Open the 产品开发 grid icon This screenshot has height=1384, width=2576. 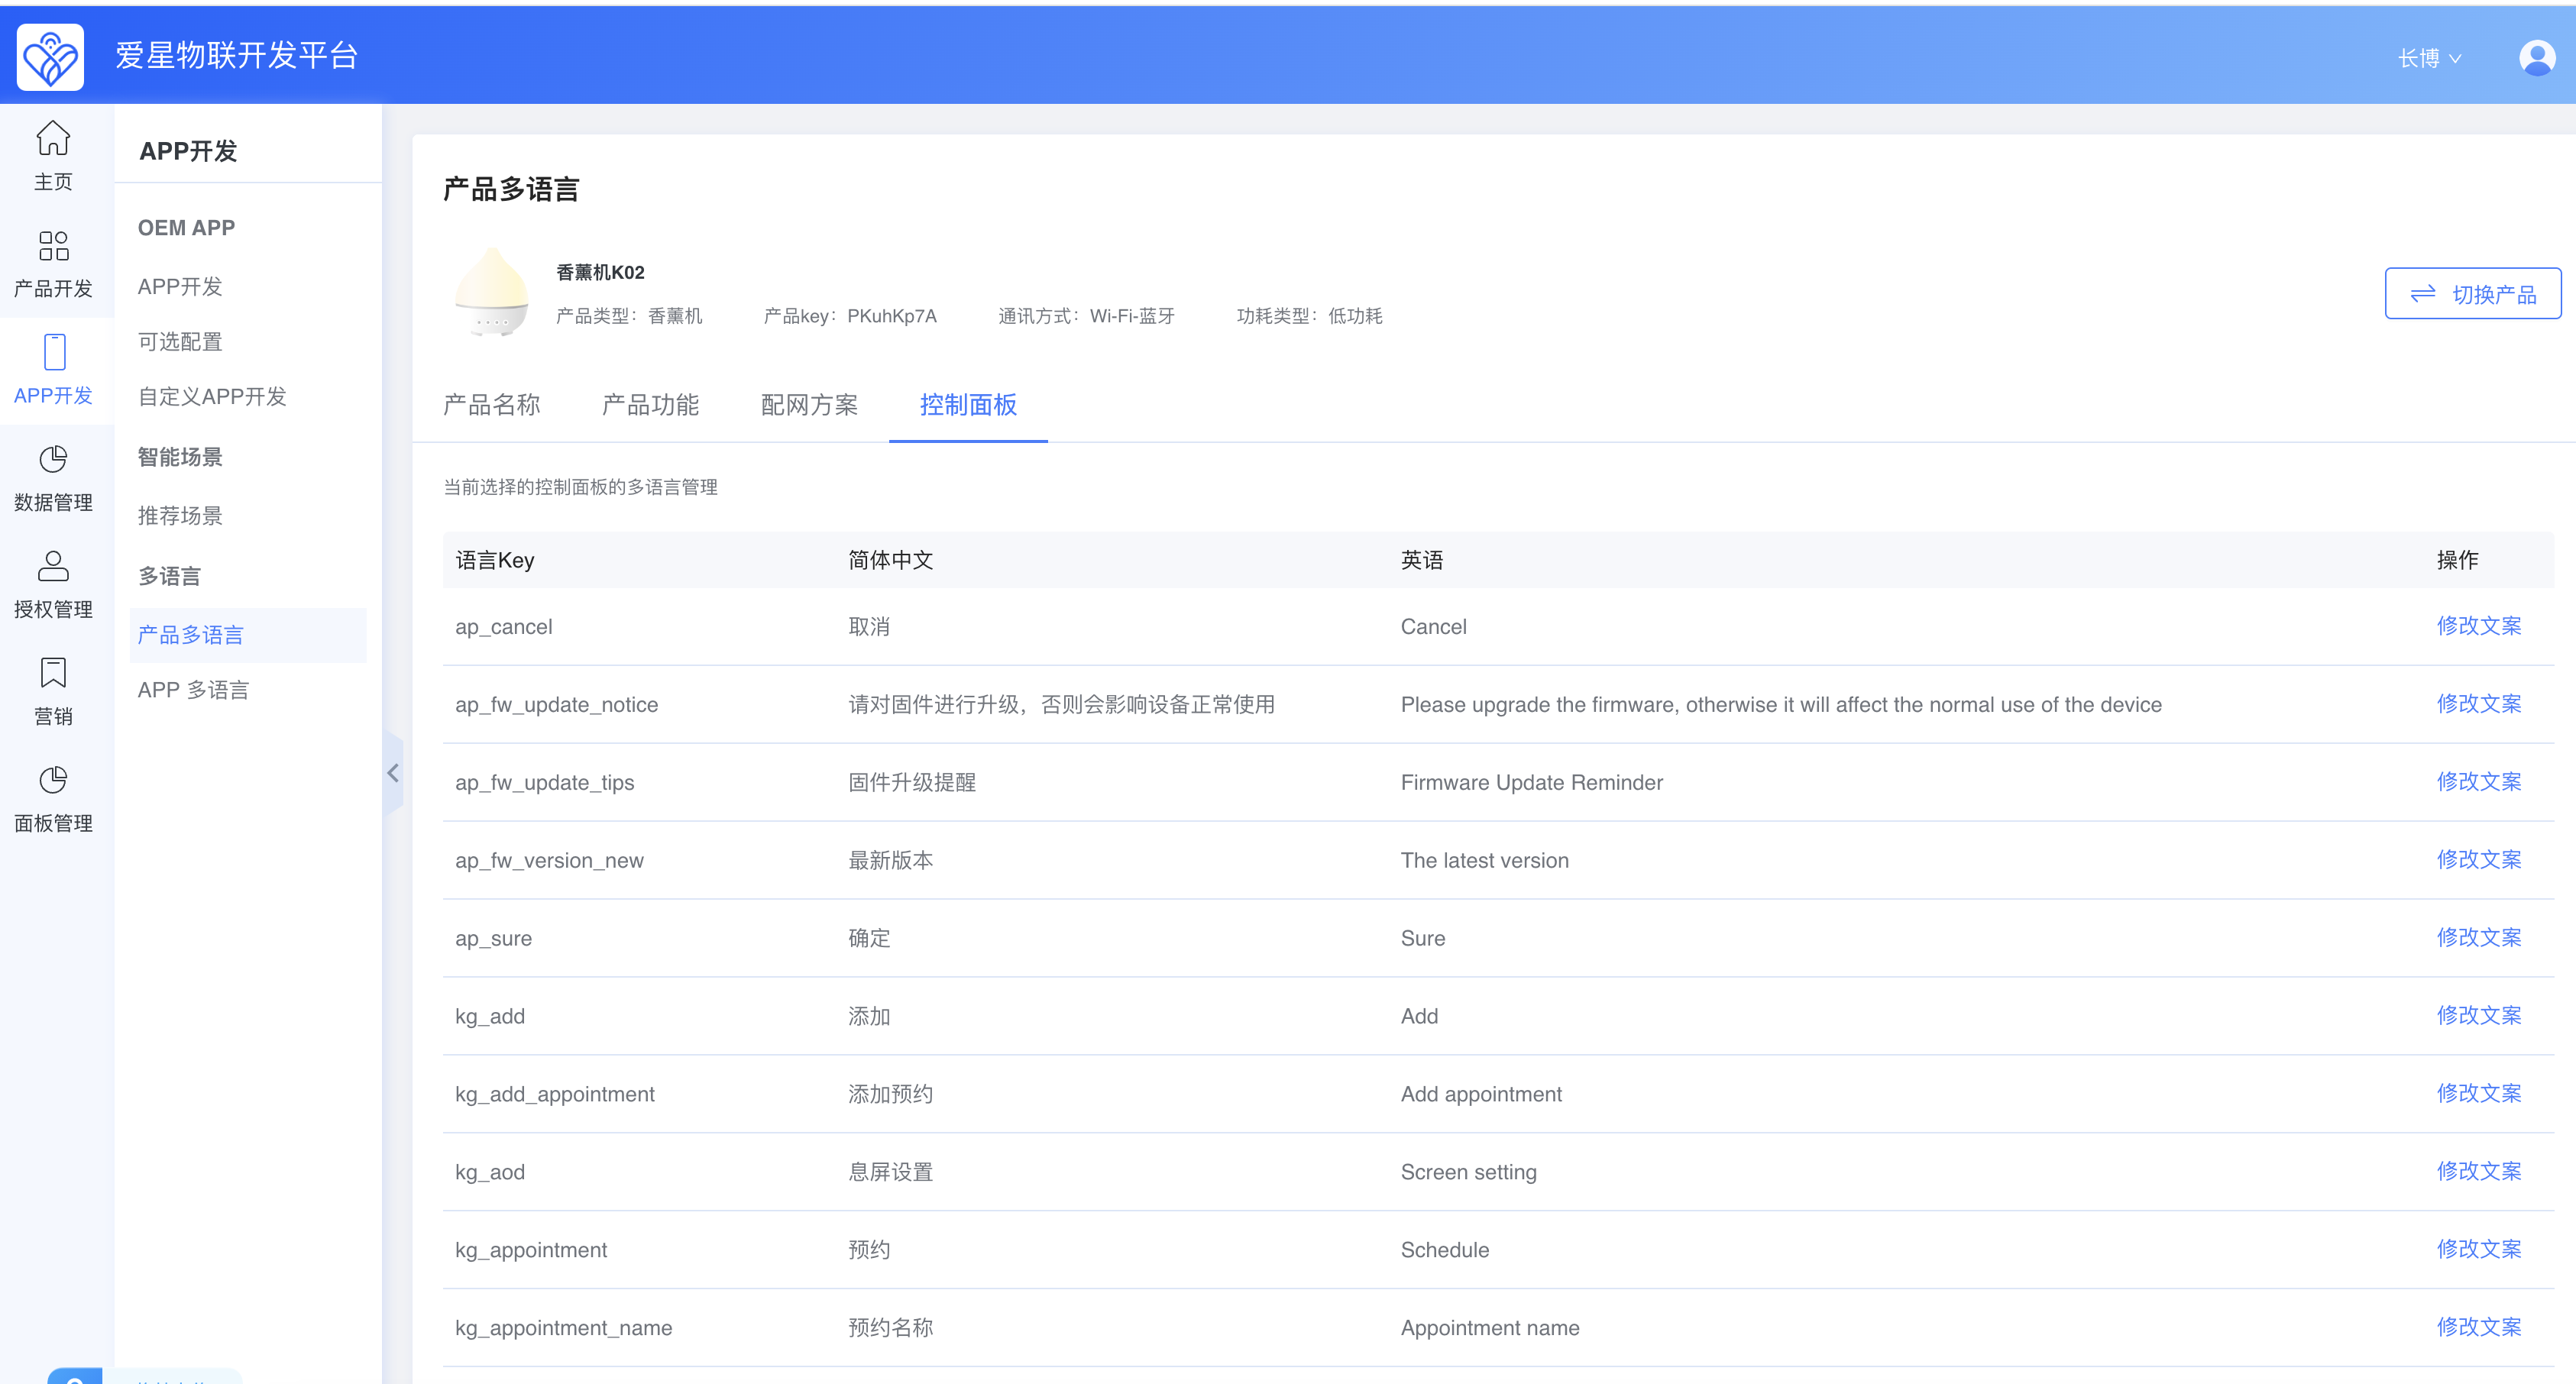[x=53, y=246]
